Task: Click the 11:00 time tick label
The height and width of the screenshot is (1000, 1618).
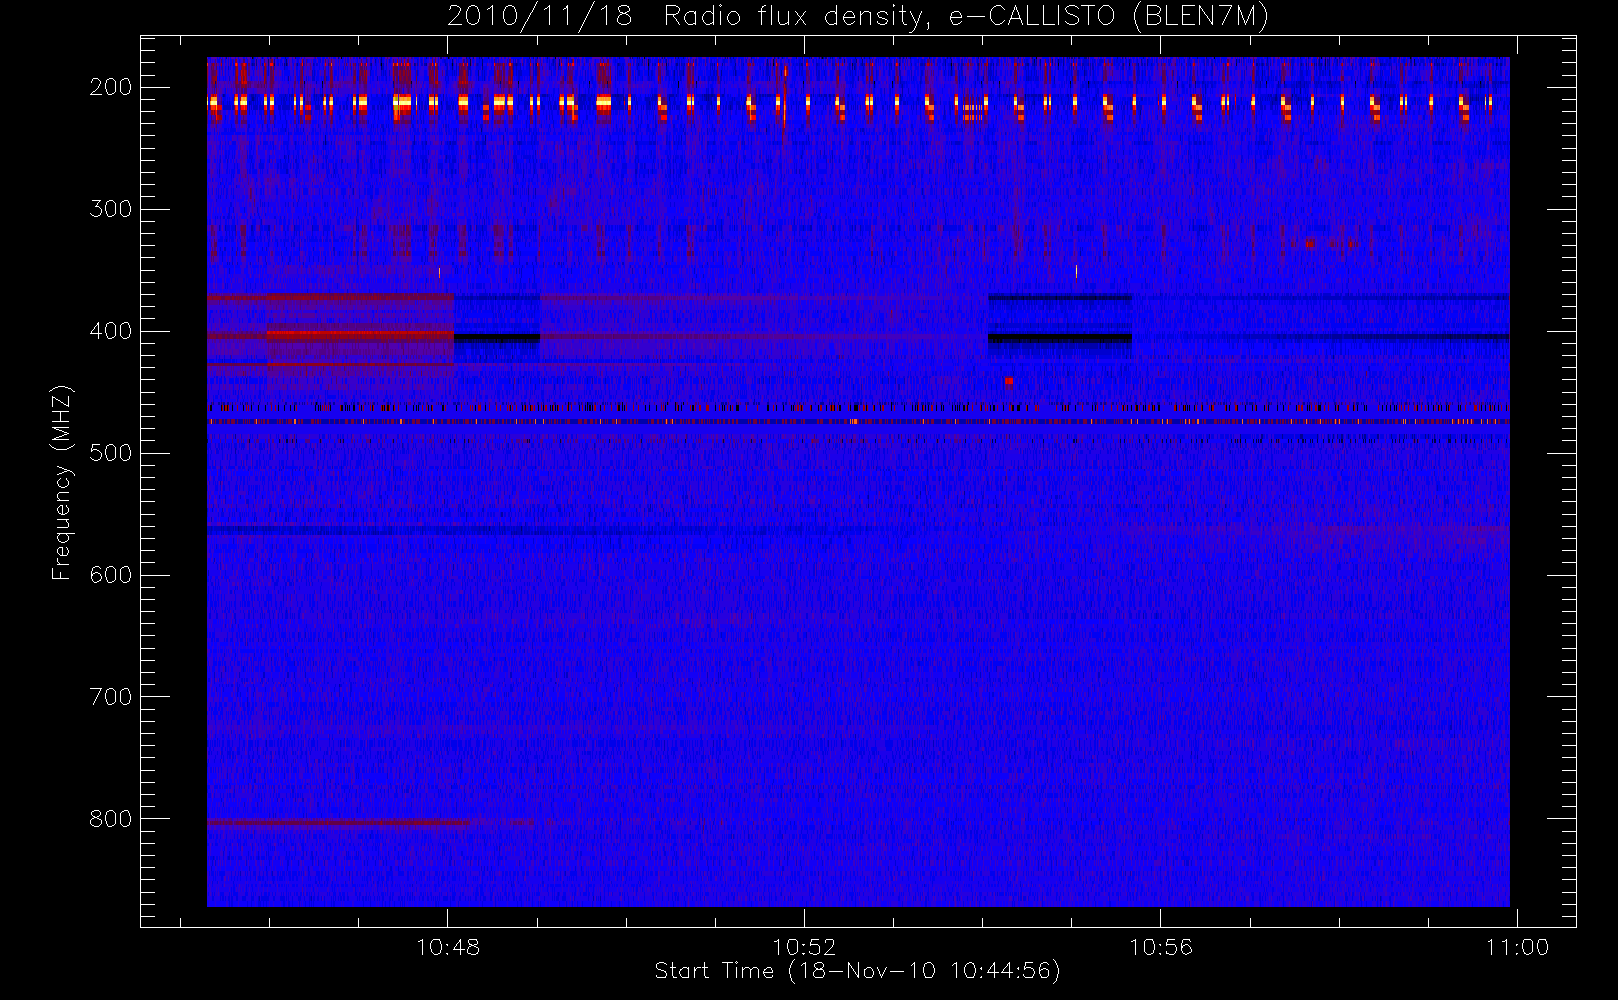Action: 1518,947
